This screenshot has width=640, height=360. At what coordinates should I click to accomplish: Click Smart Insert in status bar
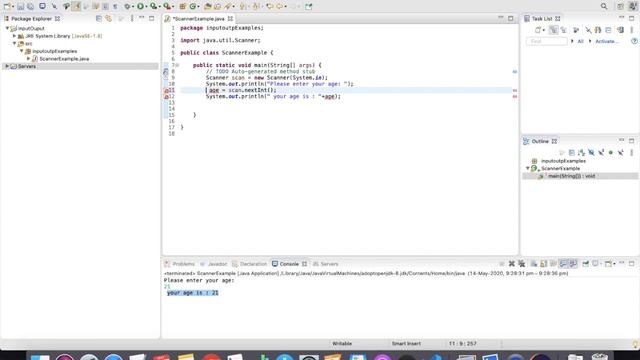coord(406,344)
